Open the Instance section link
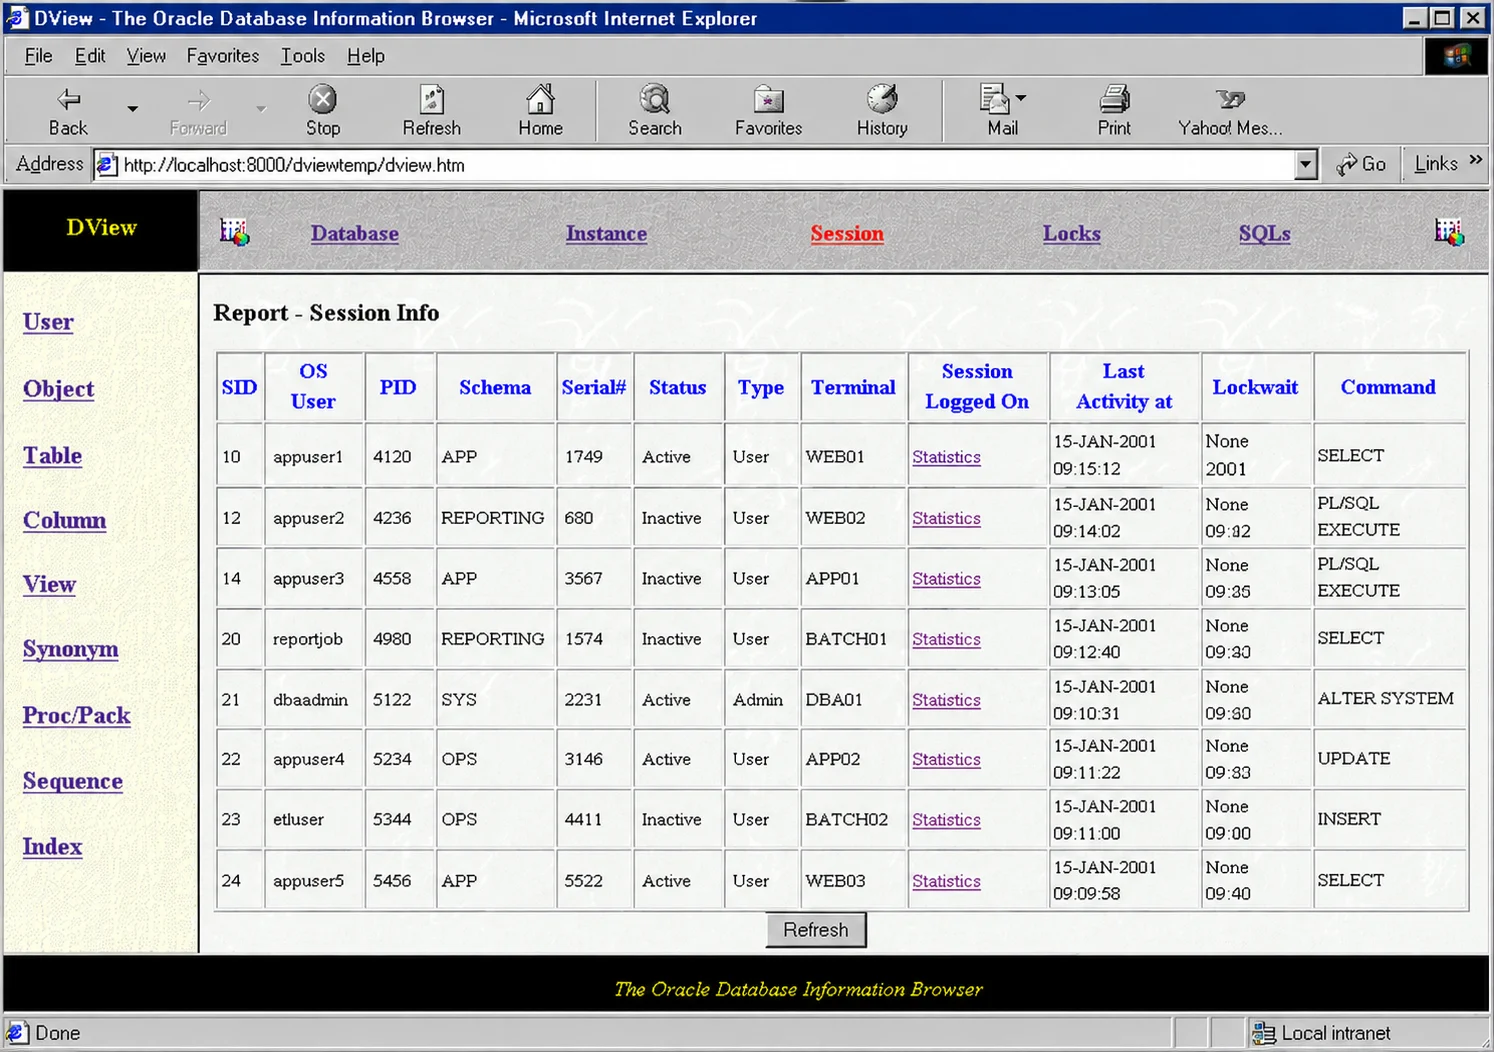The image size is (1494, 1052). (x=606, y=233)
